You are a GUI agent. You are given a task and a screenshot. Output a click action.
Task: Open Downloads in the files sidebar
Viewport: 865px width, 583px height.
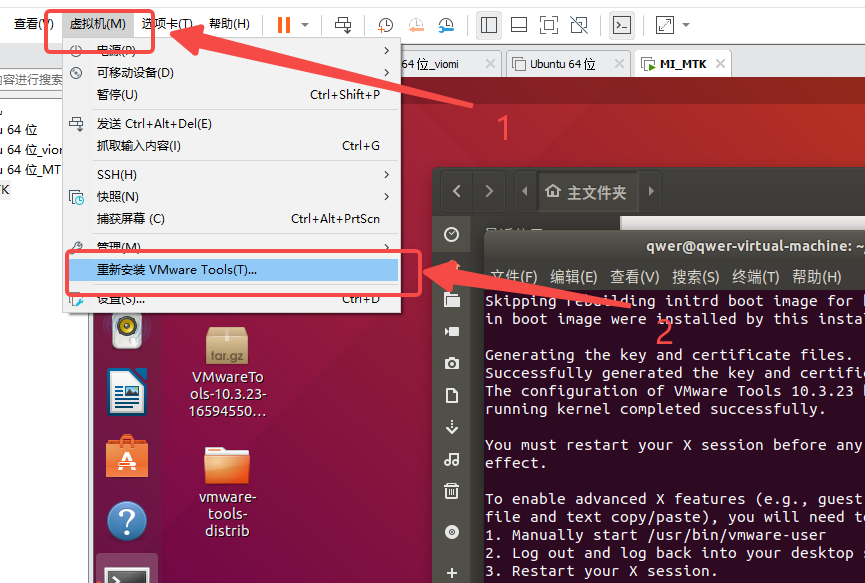tap(452, 427)
